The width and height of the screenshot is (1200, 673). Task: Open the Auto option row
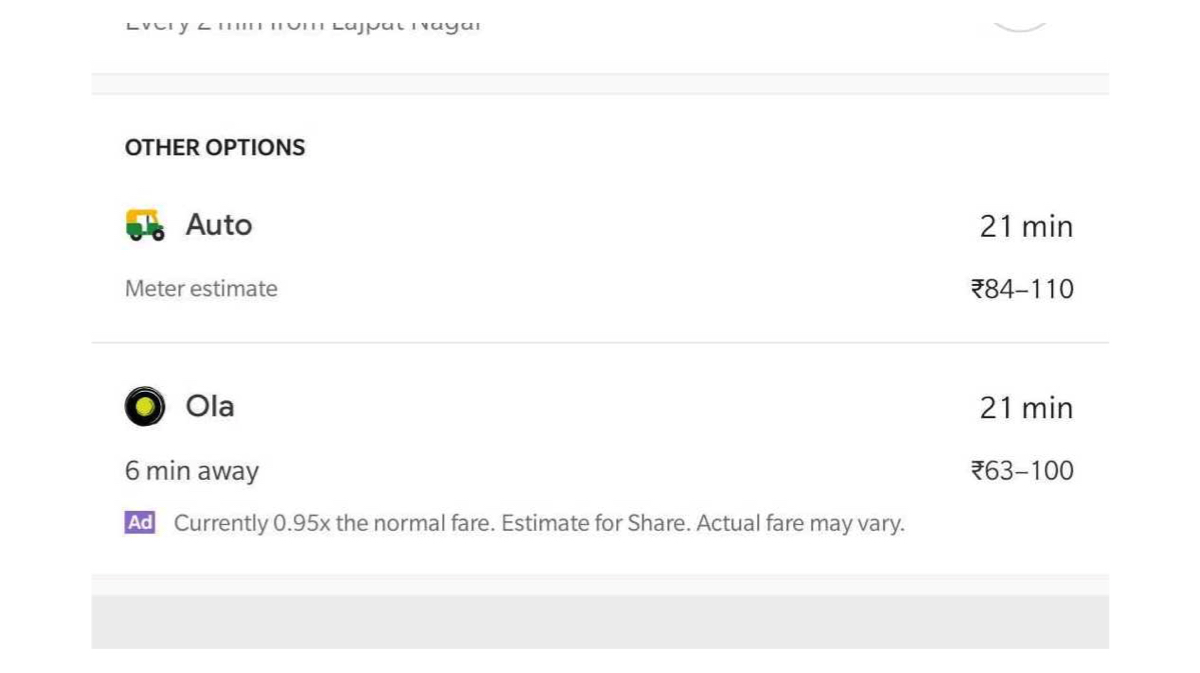(600, 257)
